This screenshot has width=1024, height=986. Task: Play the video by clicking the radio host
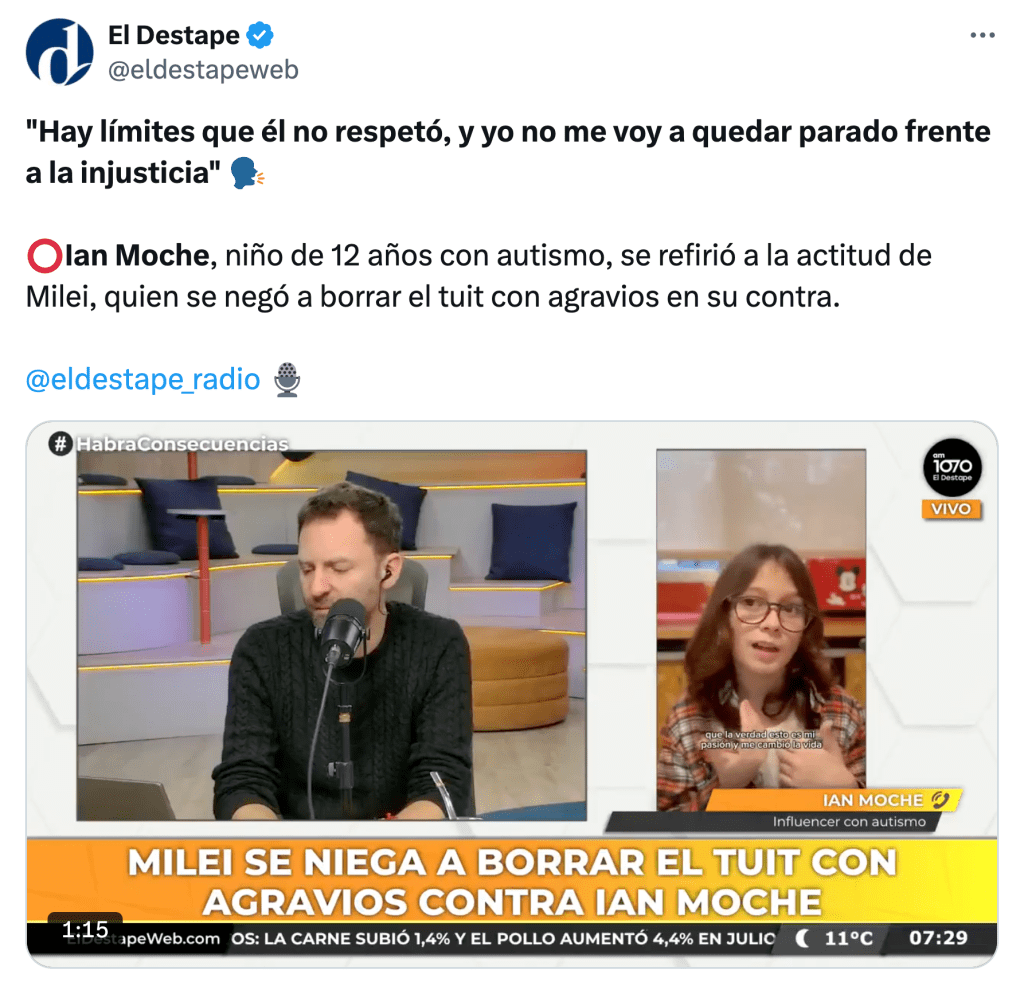pyautogui.click(x=332, y=635)
